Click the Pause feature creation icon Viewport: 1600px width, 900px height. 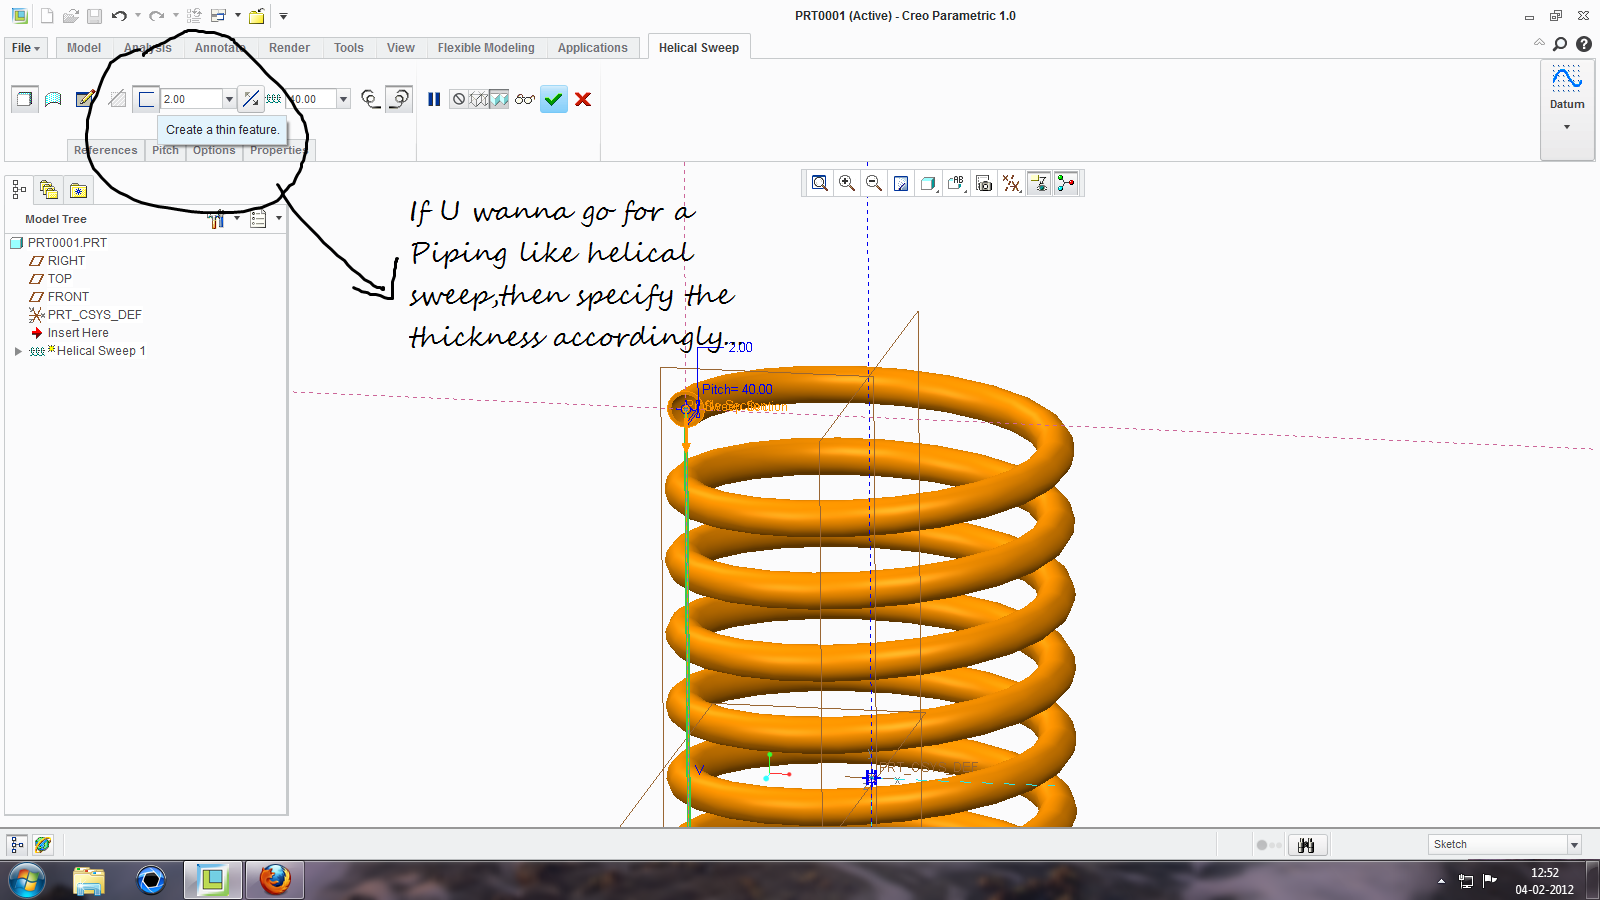pyautogui.click(x=434, y=98)
